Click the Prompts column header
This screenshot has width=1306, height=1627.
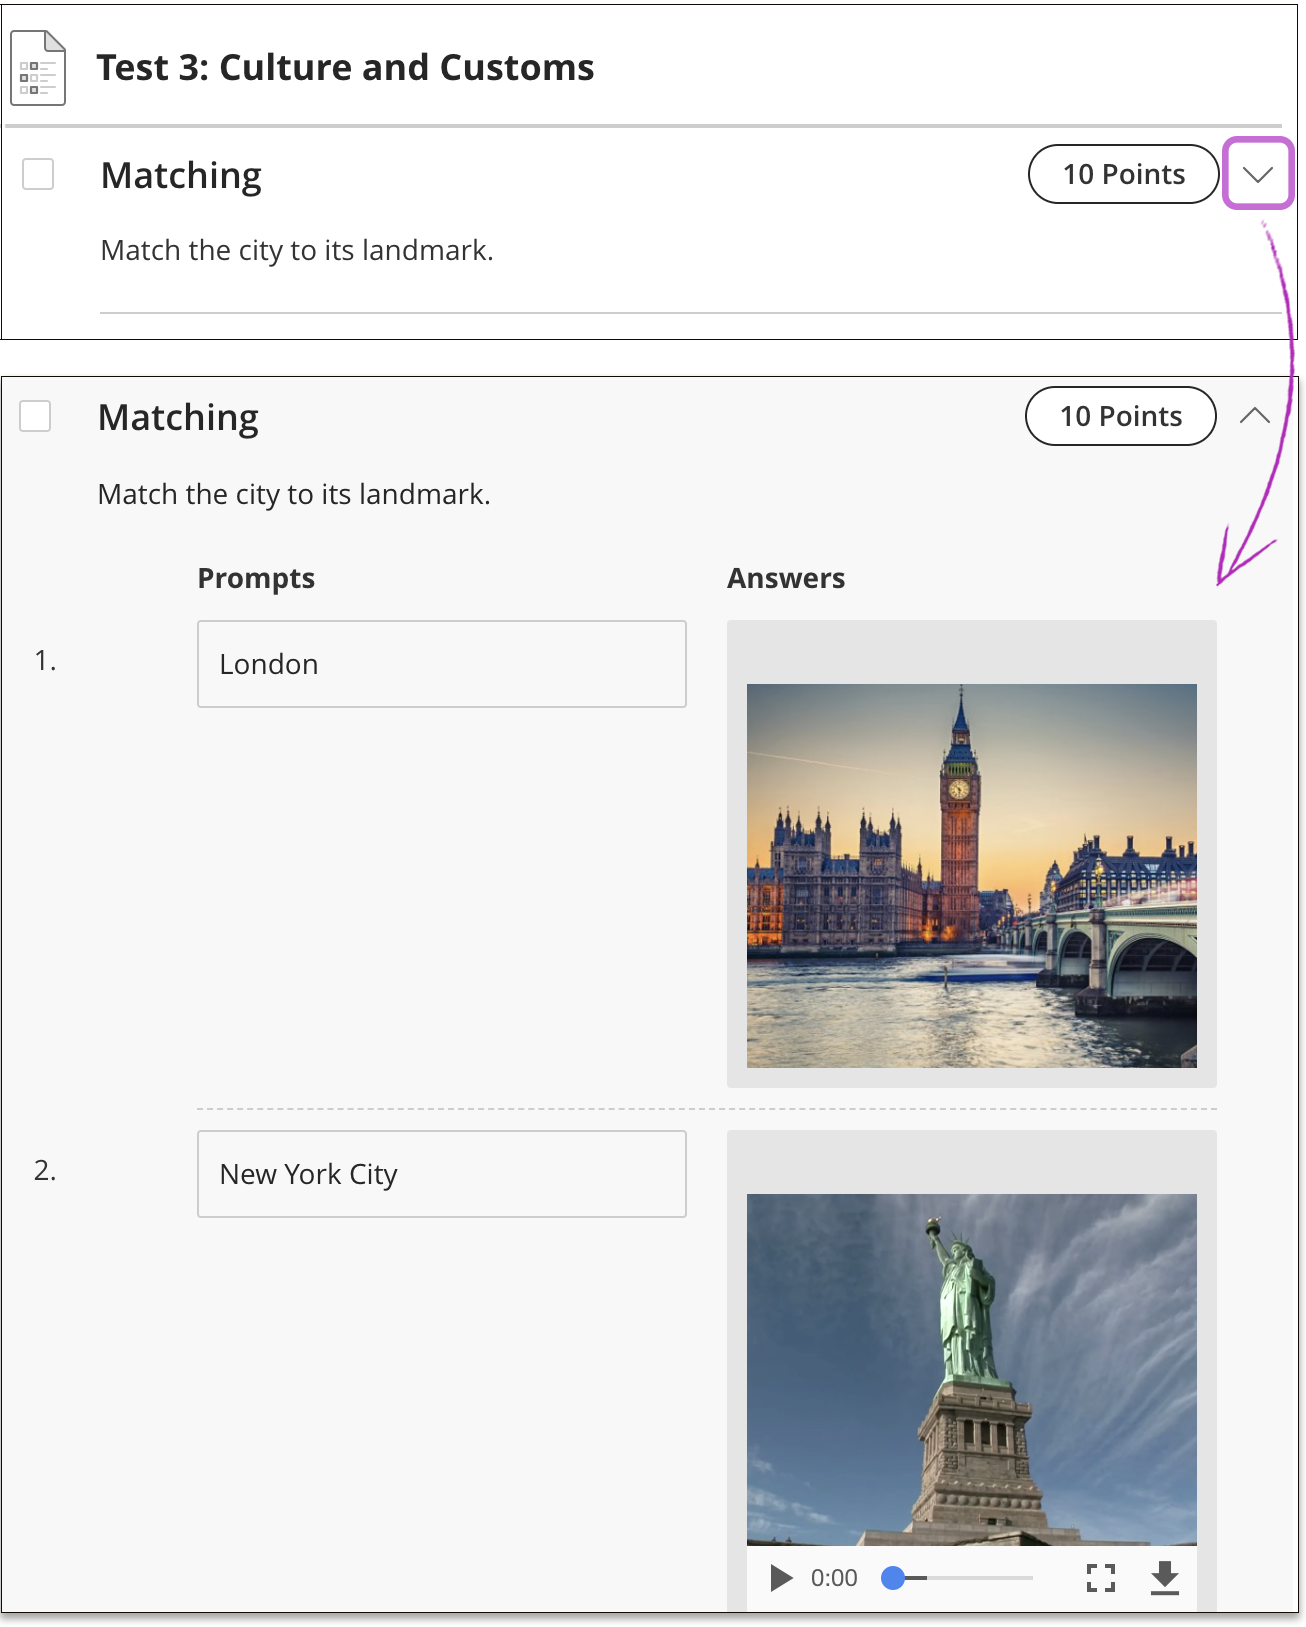tap(256, 578)
